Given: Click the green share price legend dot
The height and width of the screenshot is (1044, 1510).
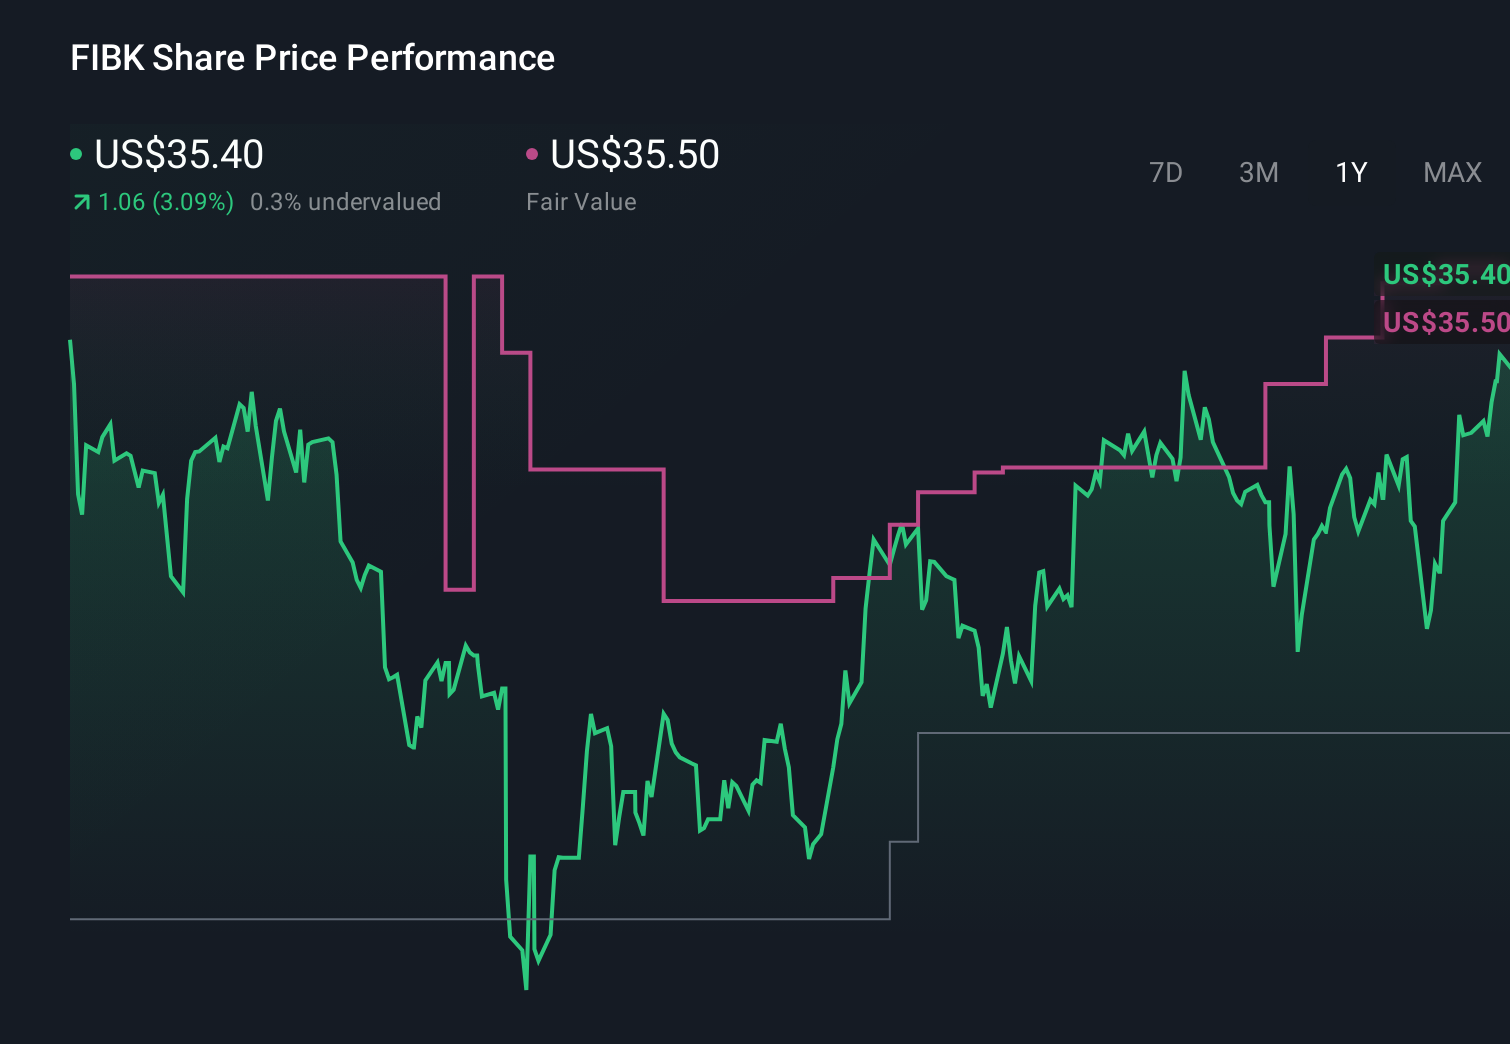Looking at the screenshot, I should [76, 154].
